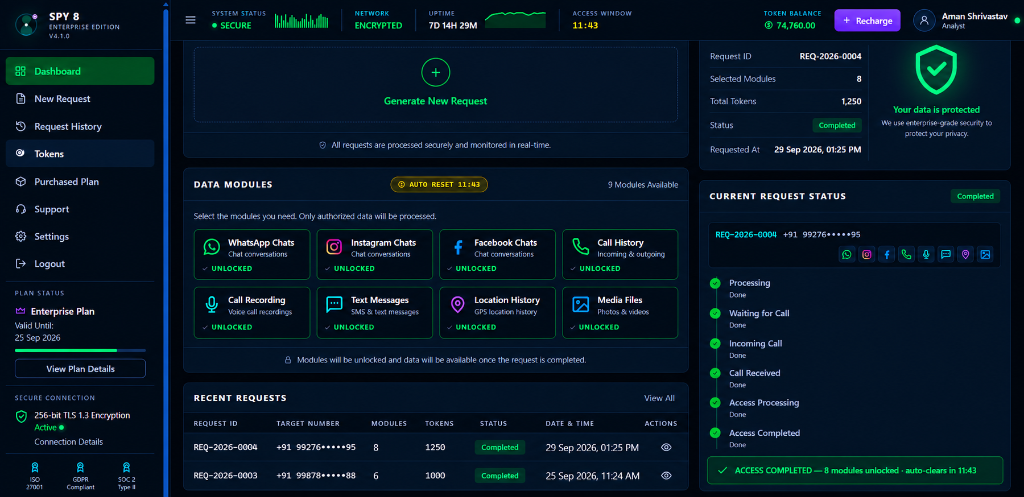Screen dimensions: 1024x497
Task: Open Tokens page in sidebar
Action: [x=80, y=153]
